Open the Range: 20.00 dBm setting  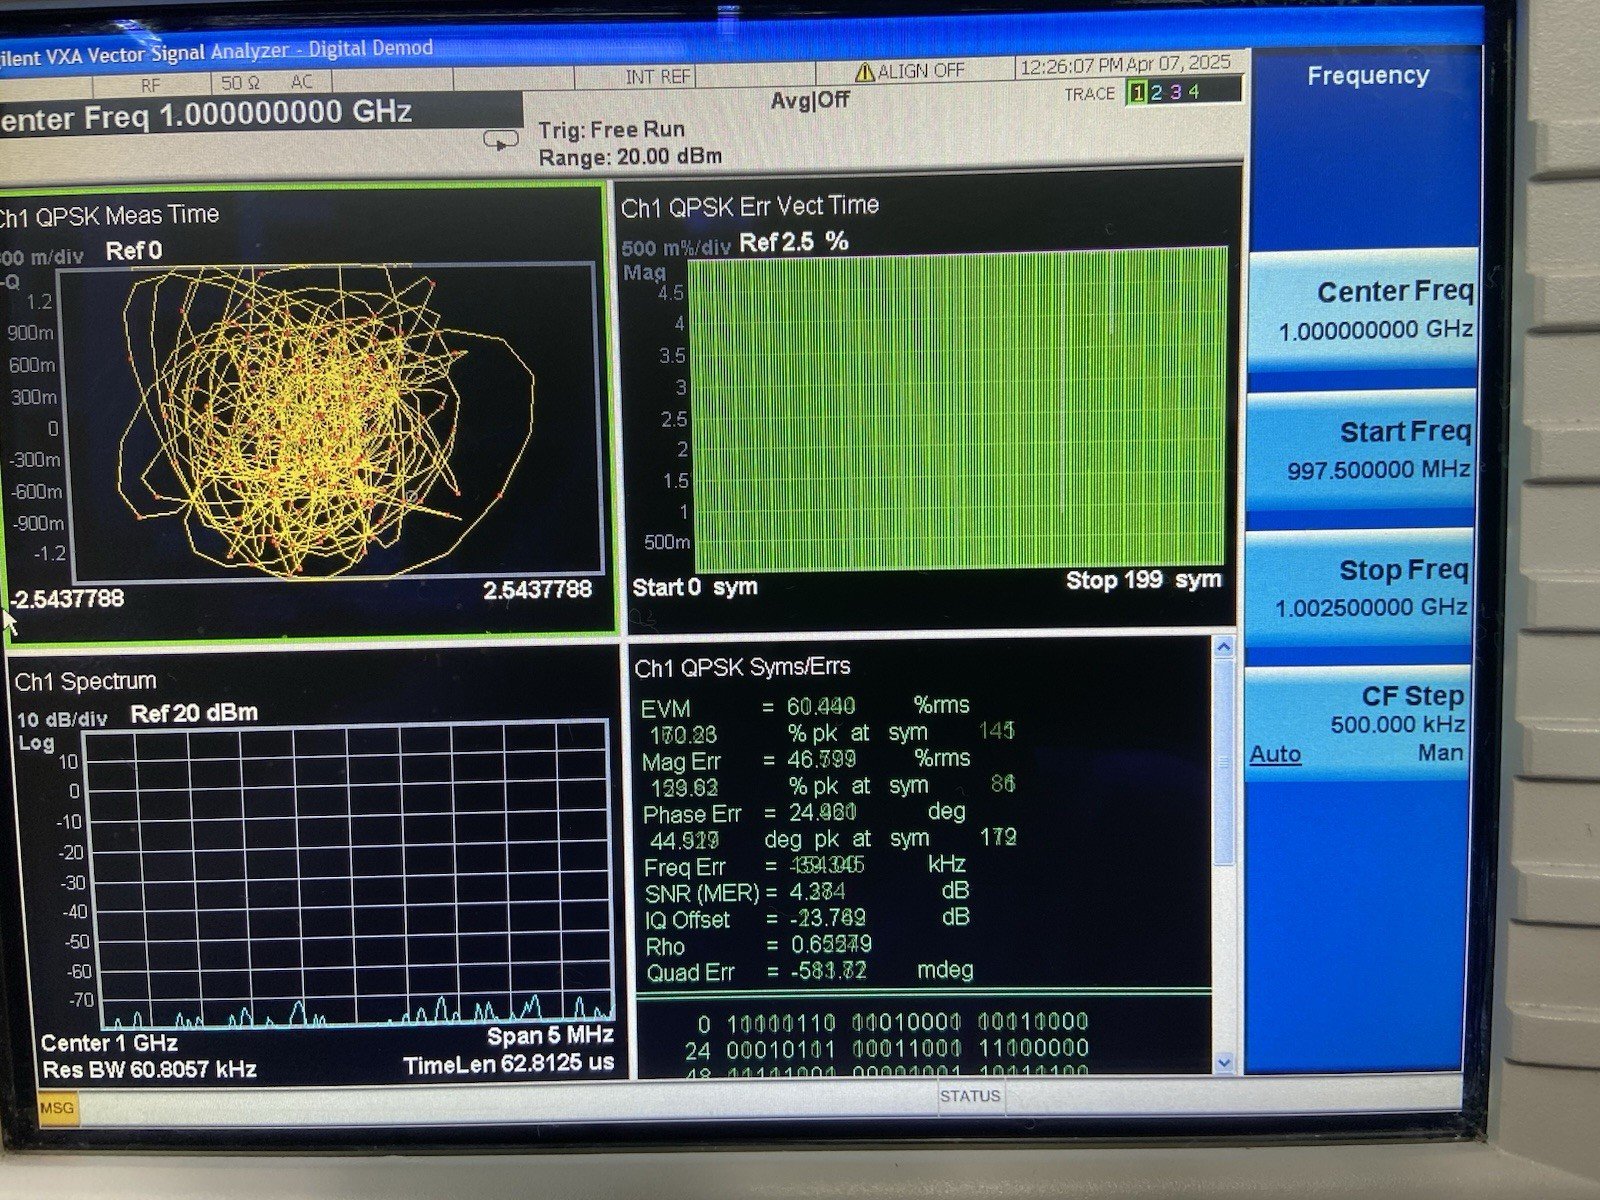pos(629,158)
